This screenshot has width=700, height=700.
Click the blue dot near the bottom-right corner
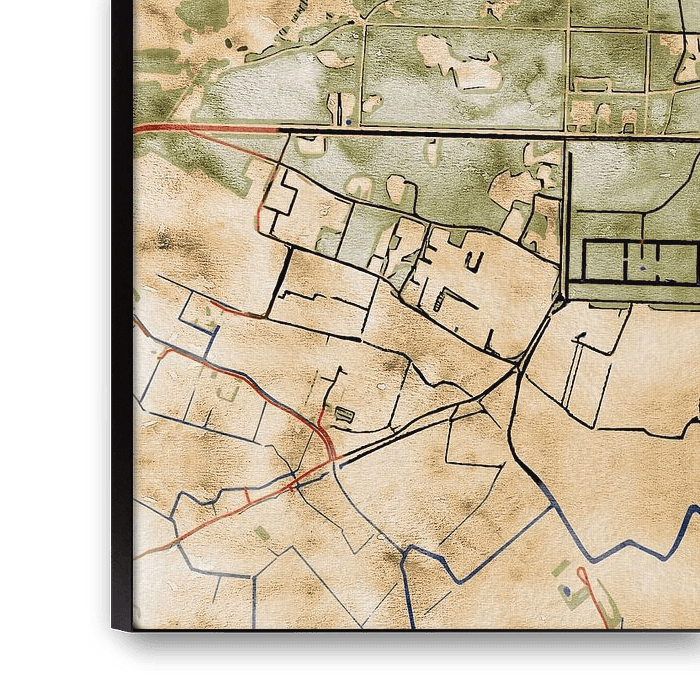pyautogui.click(x=568, y=591)
